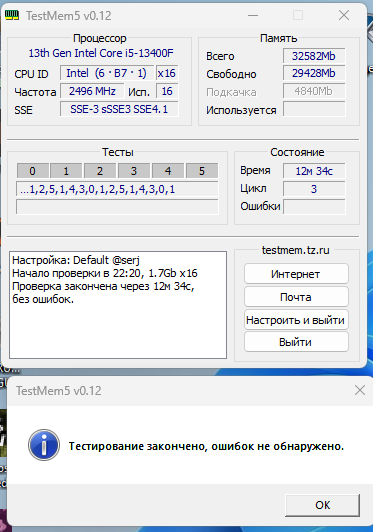Select test block 5
The height and width of the screenshot is (532, 373).
coord(202,171)
